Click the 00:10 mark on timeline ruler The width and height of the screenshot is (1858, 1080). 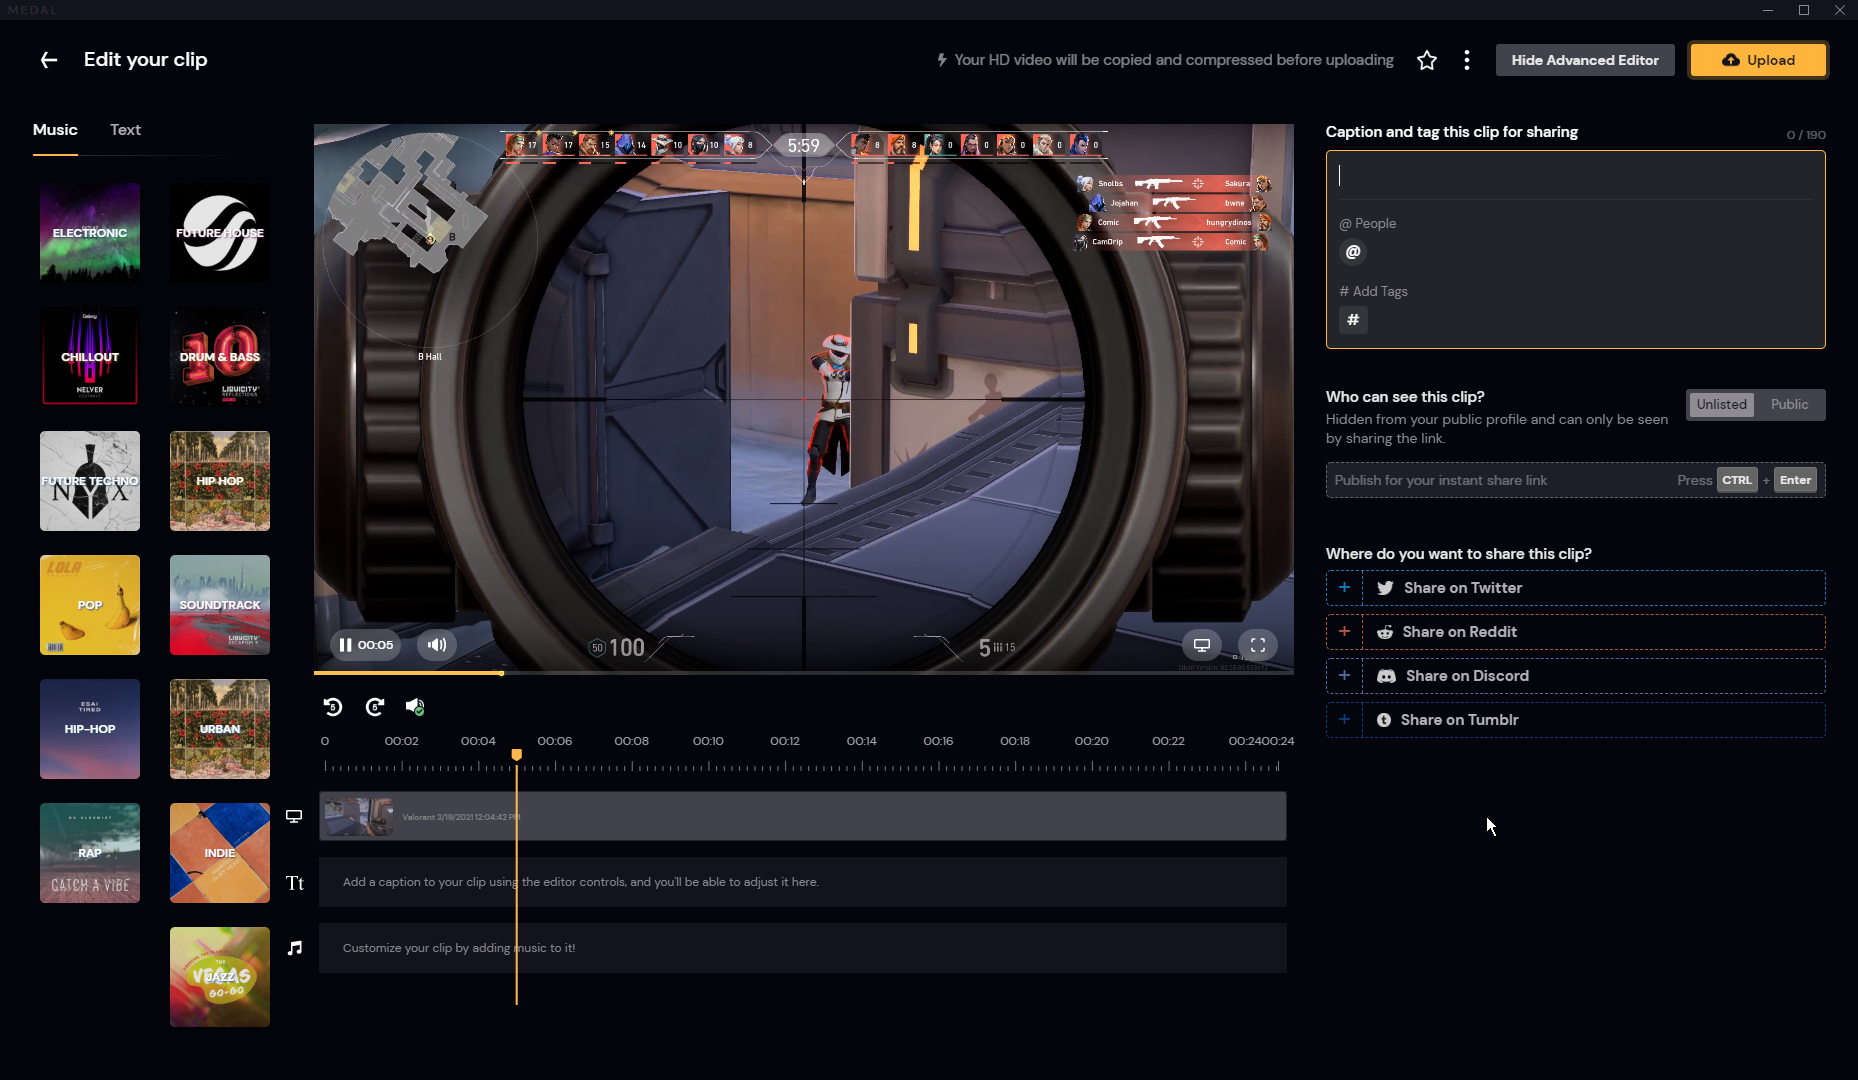click(x=708, y=741)
